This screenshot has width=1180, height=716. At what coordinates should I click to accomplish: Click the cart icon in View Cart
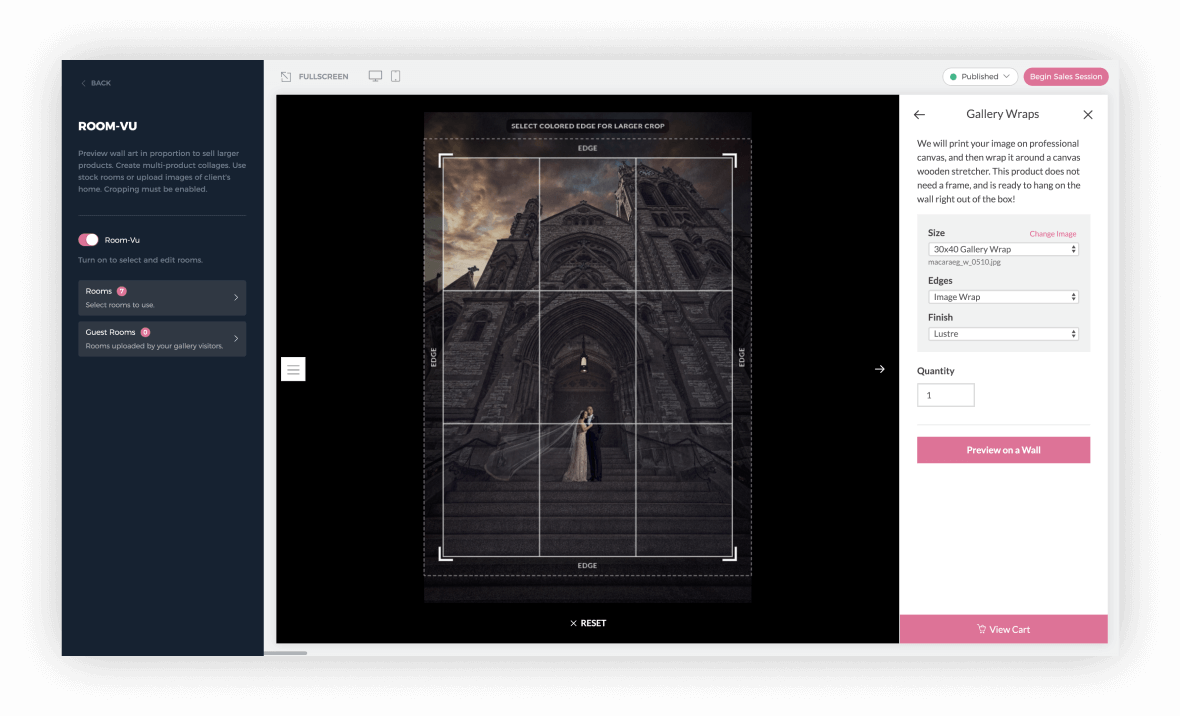pyautogui.click(x=981, y=629)
